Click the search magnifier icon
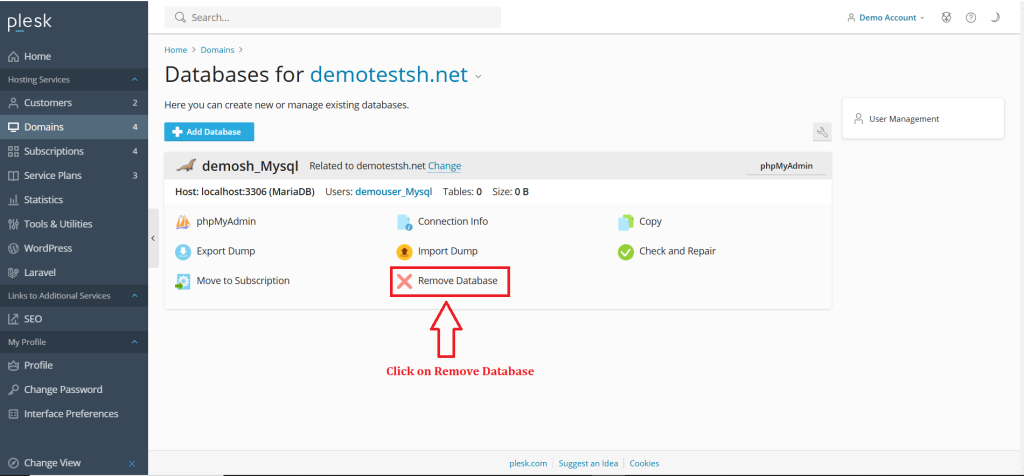Image resolution: width=1024 pixels, height=476 pixels. coord(180,18)
